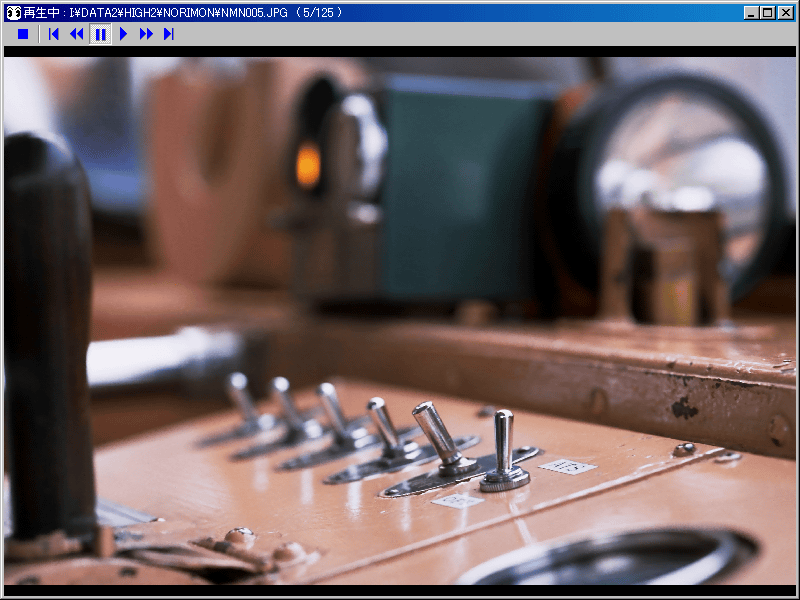The height and width of the screenshot is (600, 800).
Task: Skip to the last image
Action: pyautogui.click(x=169, y=34)
